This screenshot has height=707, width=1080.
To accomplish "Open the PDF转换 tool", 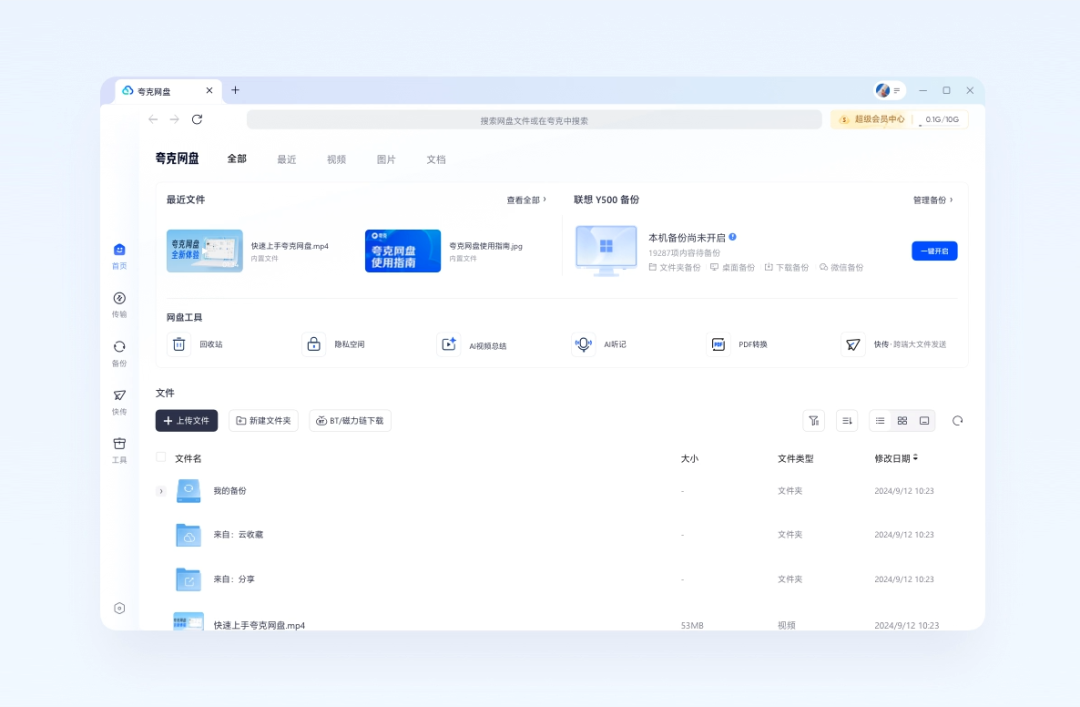I will [x=737, y=344].
